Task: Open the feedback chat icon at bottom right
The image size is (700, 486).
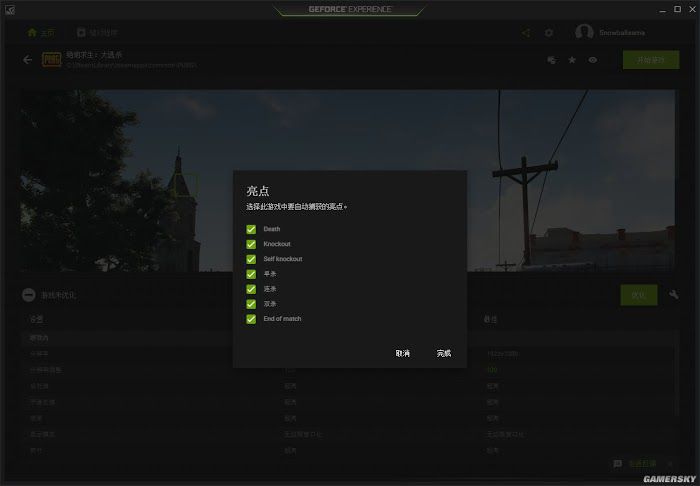Action: pyautogui.click(x=618, y=464)
